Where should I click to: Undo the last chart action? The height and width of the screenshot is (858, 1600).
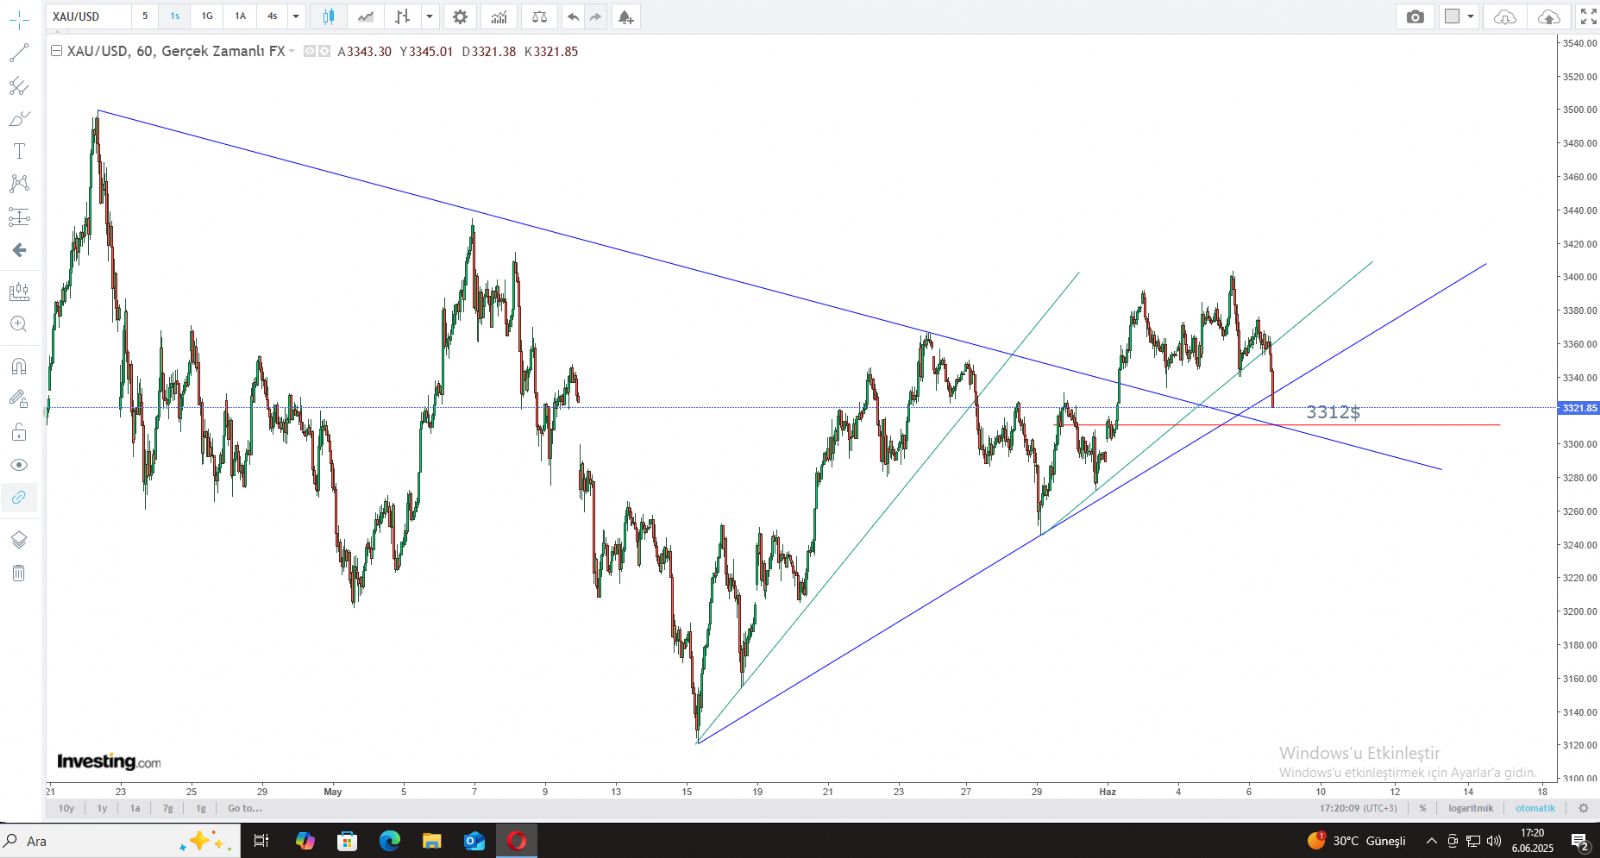pyautogui.click(x=573, y=16)
